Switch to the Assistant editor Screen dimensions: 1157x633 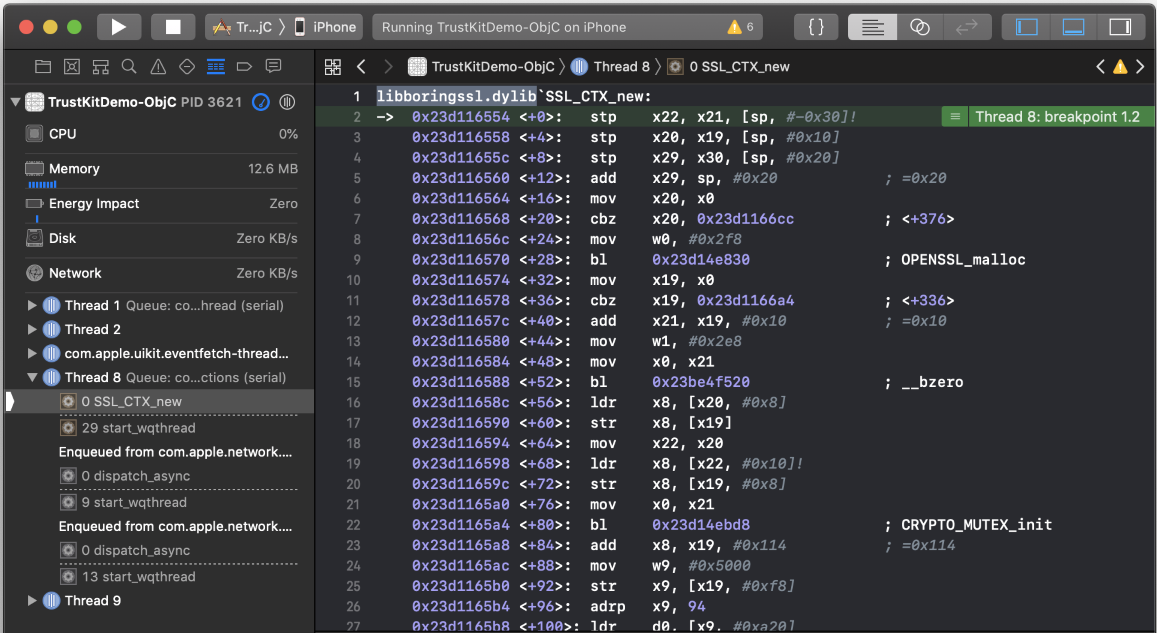(x=920, y=27)
